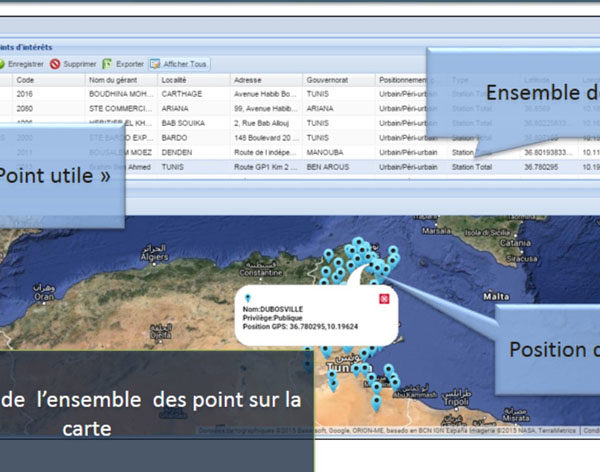Click the pin icon inside DUBOSVILLE popup
This screenshot has width=600, height=472.
pos(249,298)
